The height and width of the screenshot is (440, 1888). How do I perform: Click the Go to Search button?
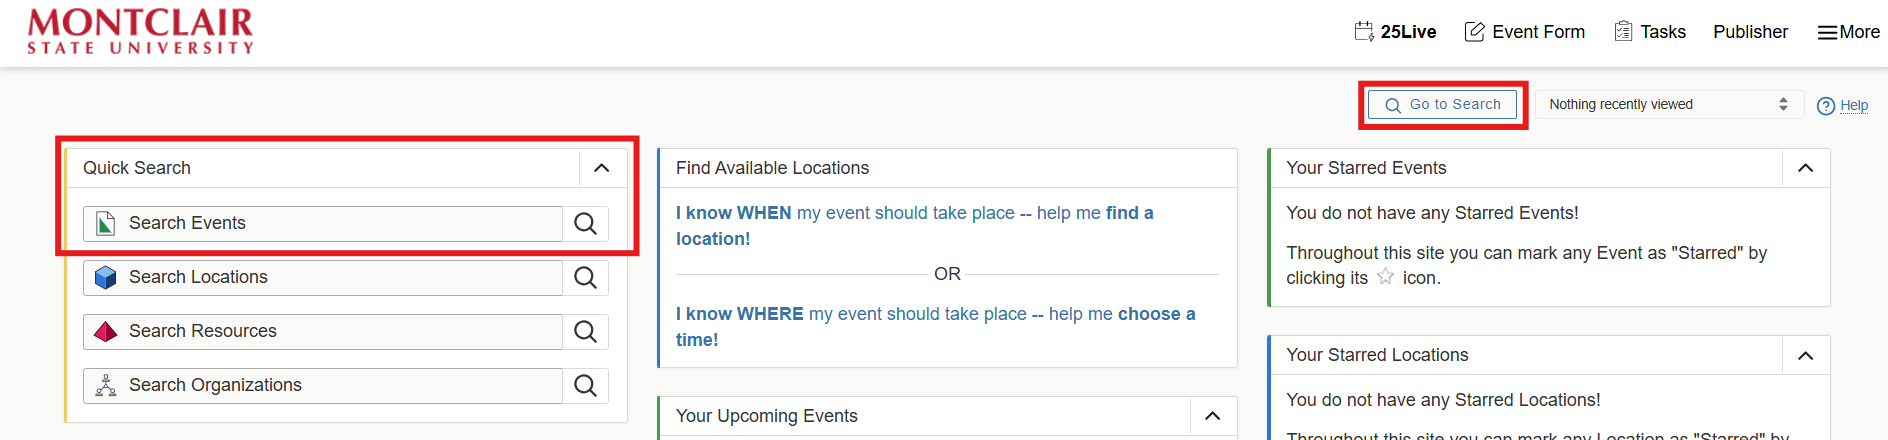click(1442, 104)
